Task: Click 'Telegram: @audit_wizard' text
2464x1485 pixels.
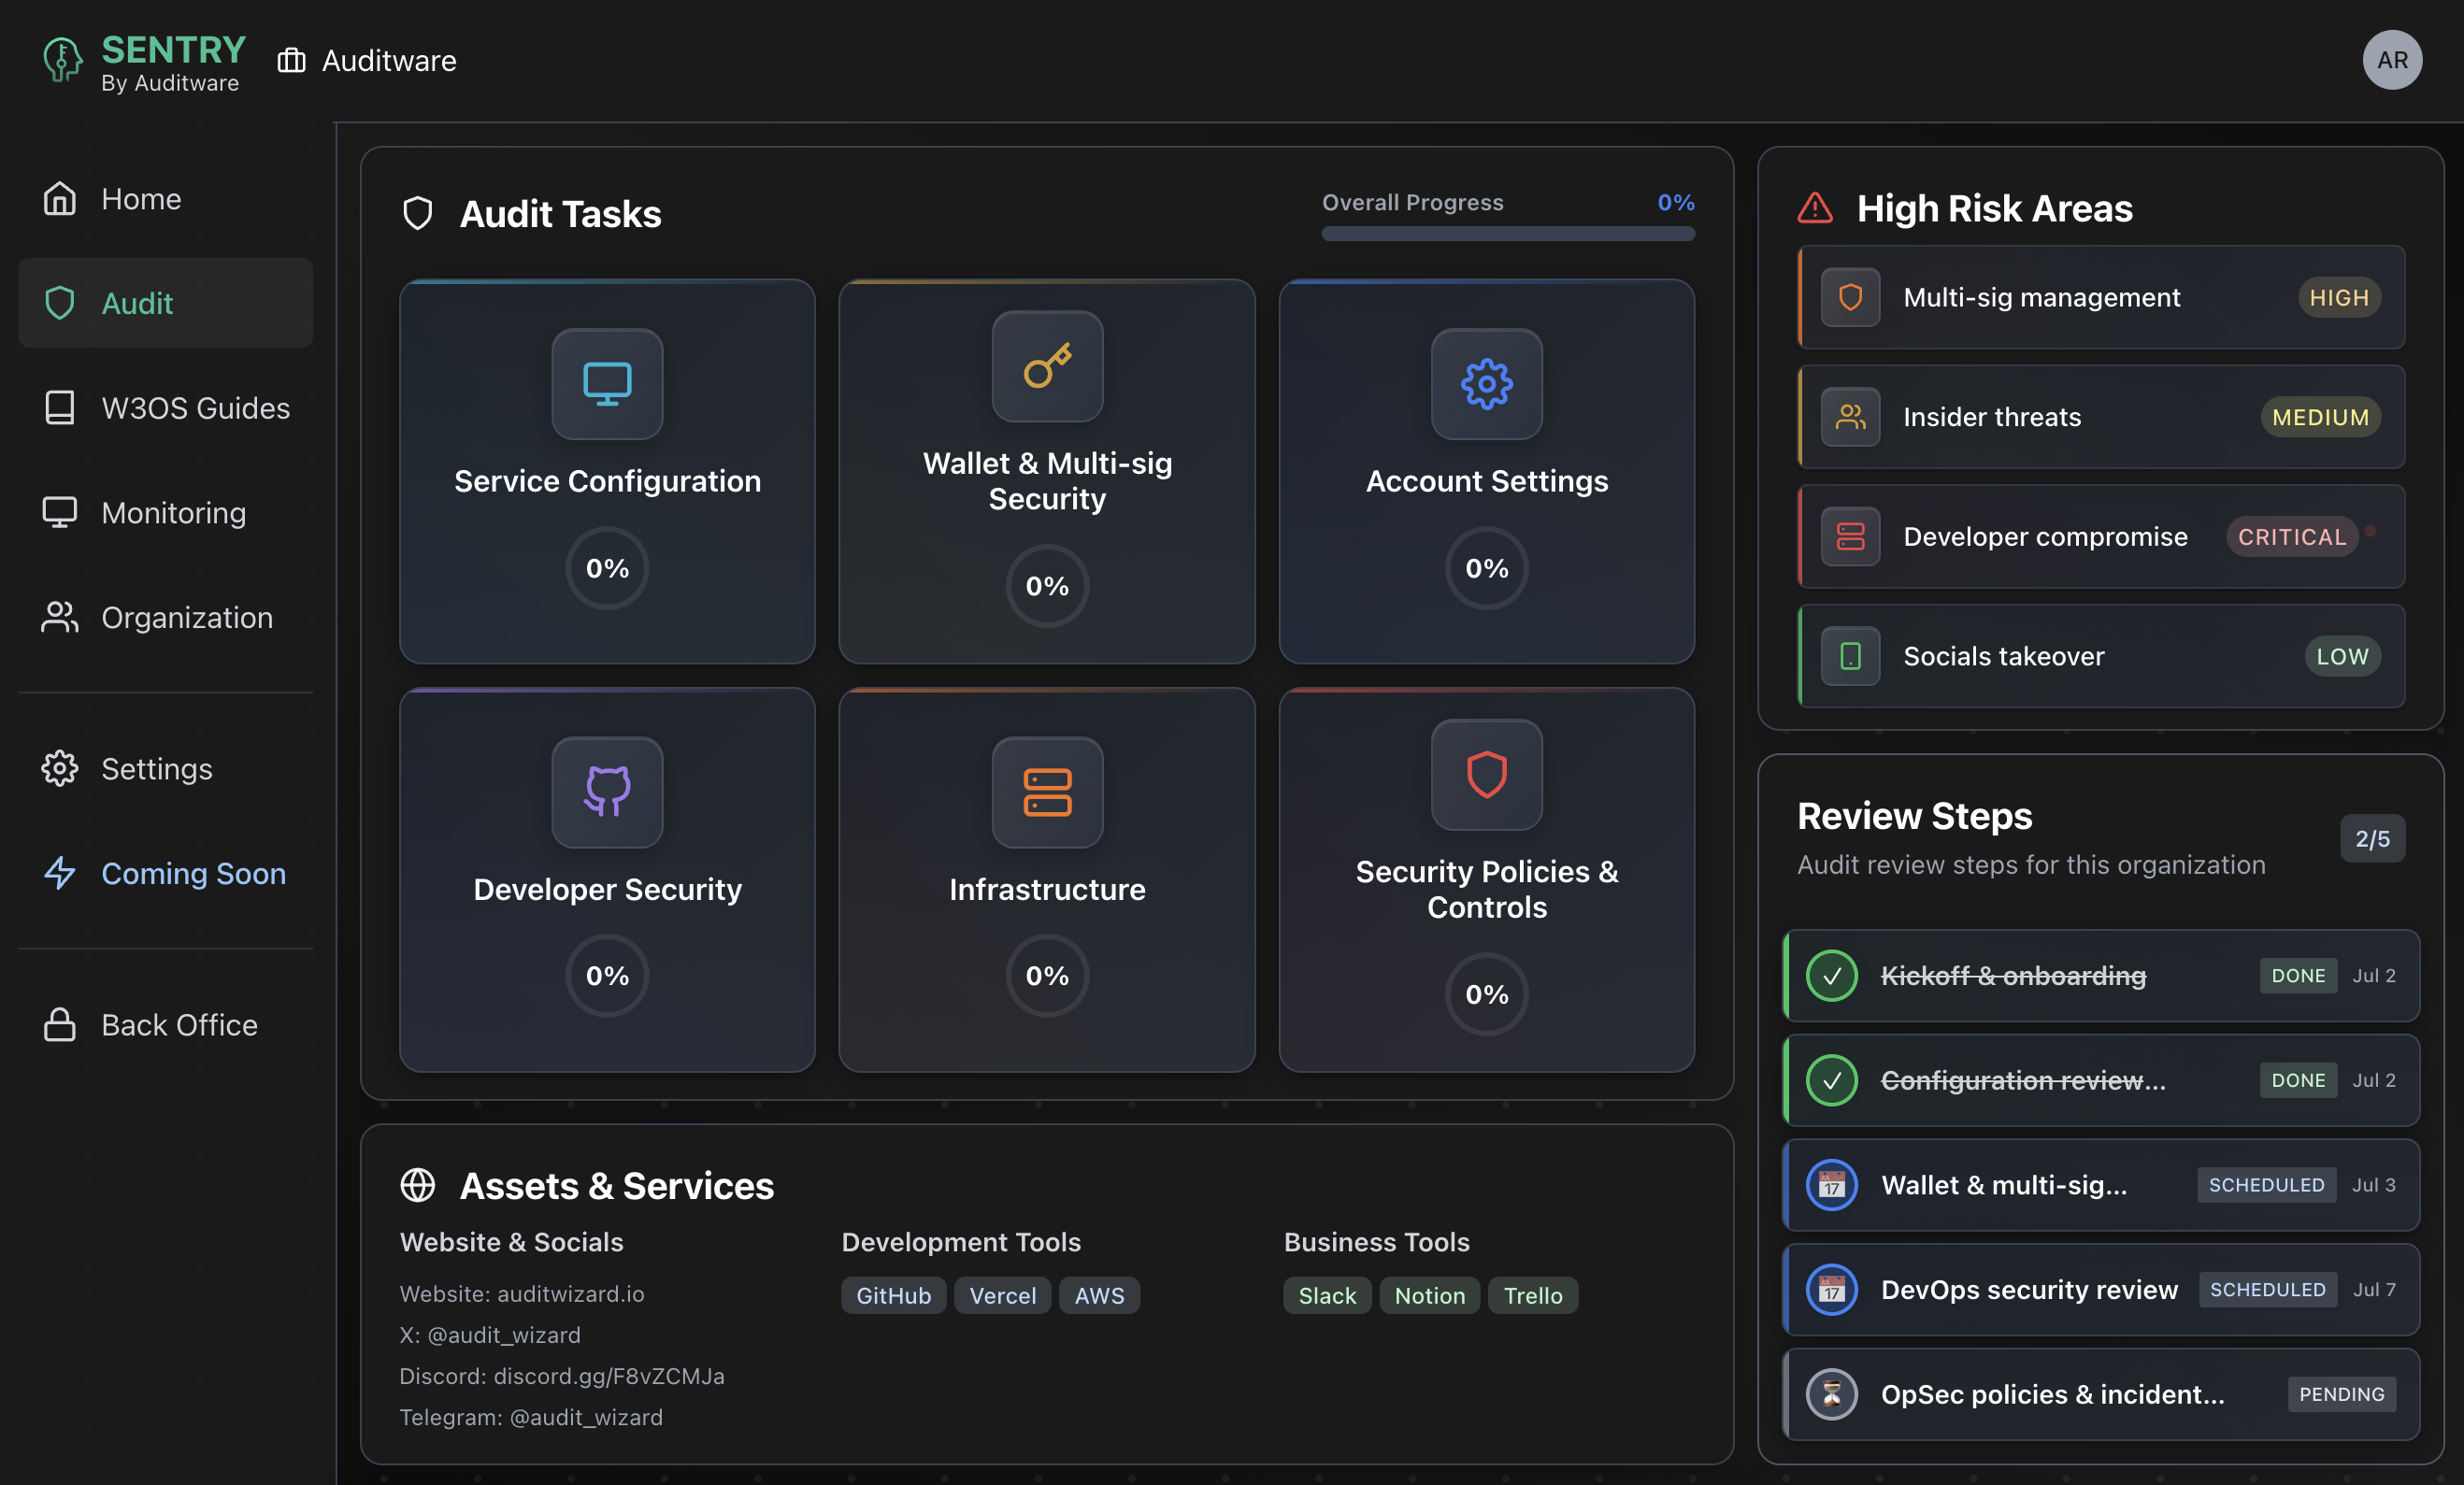Action: 531,1417
